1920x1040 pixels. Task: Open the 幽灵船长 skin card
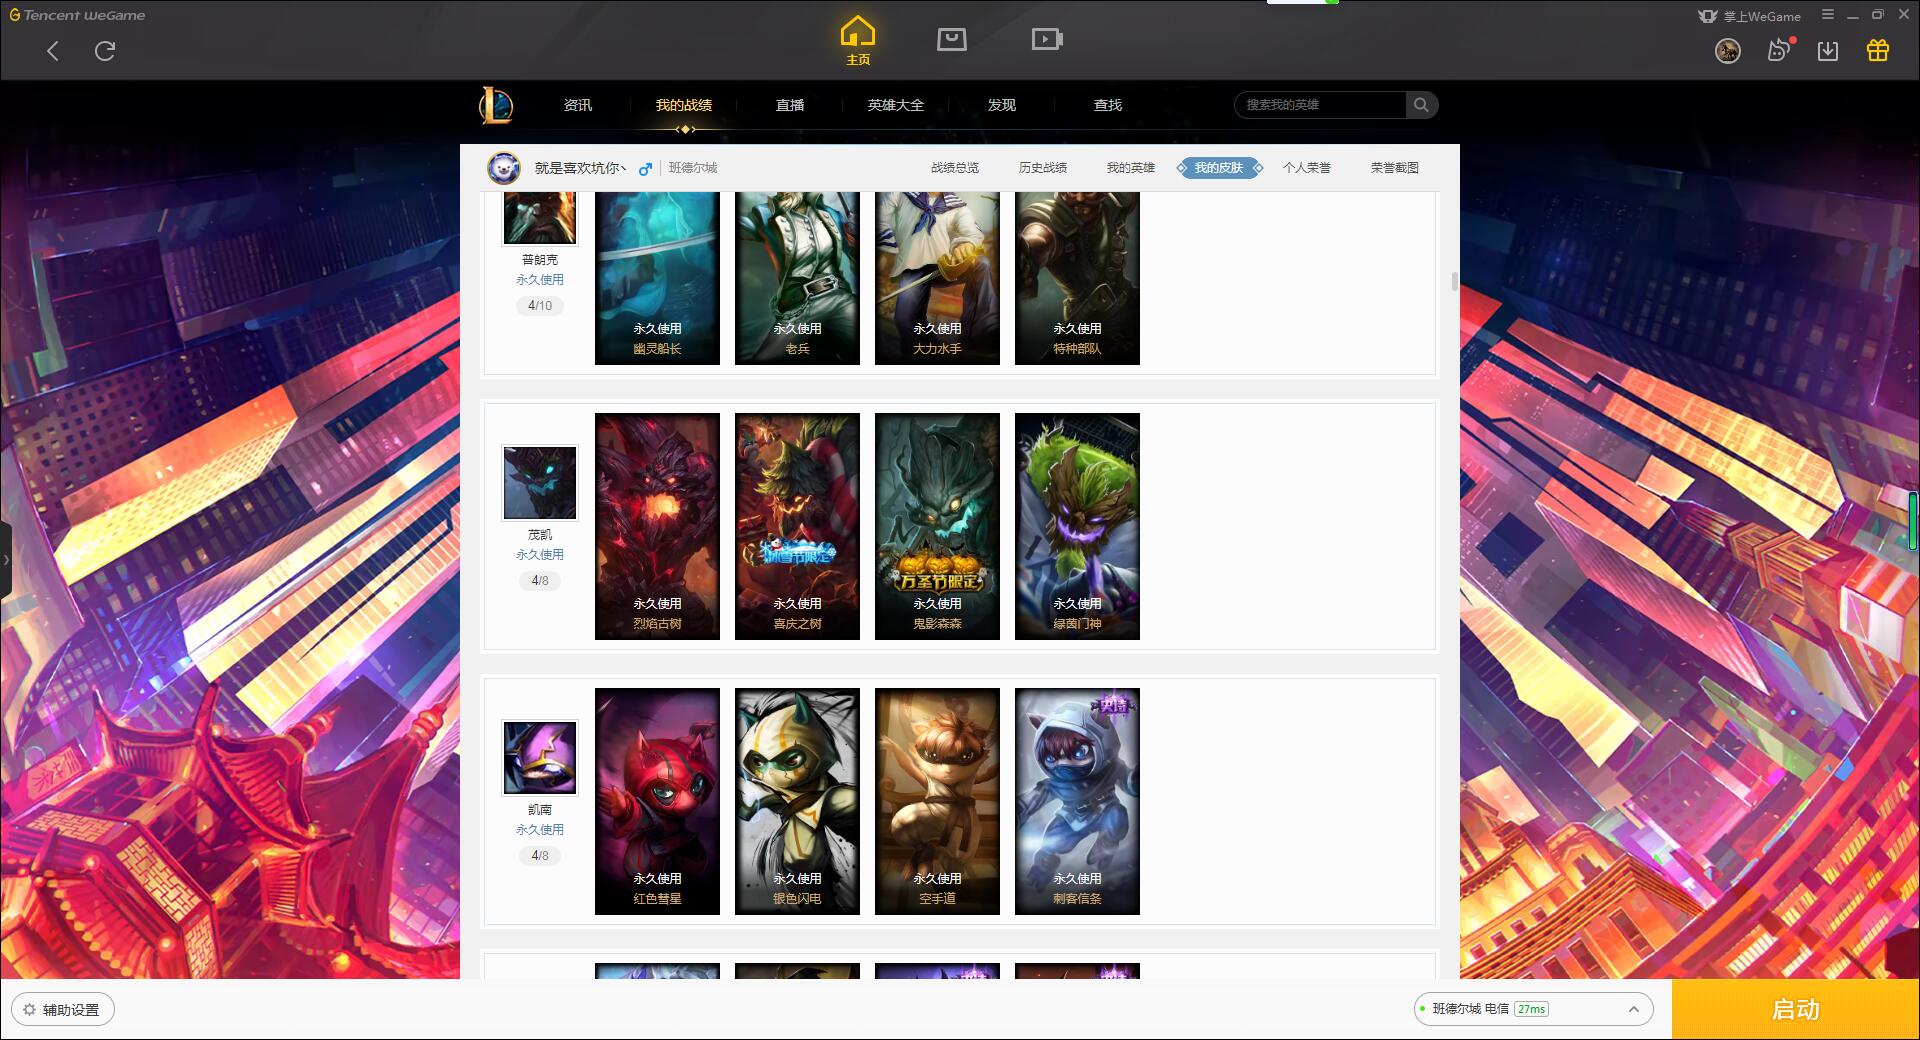(657, 278)
